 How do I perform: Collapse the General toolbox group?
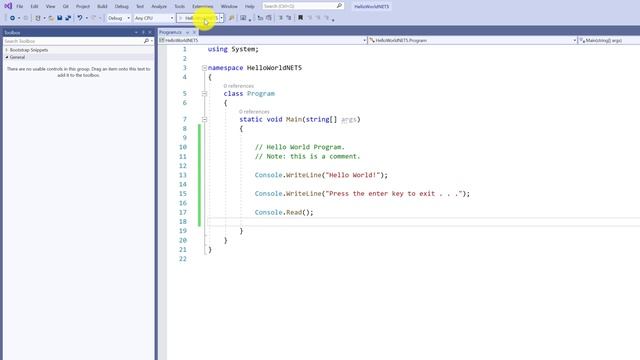click(7, 57)
